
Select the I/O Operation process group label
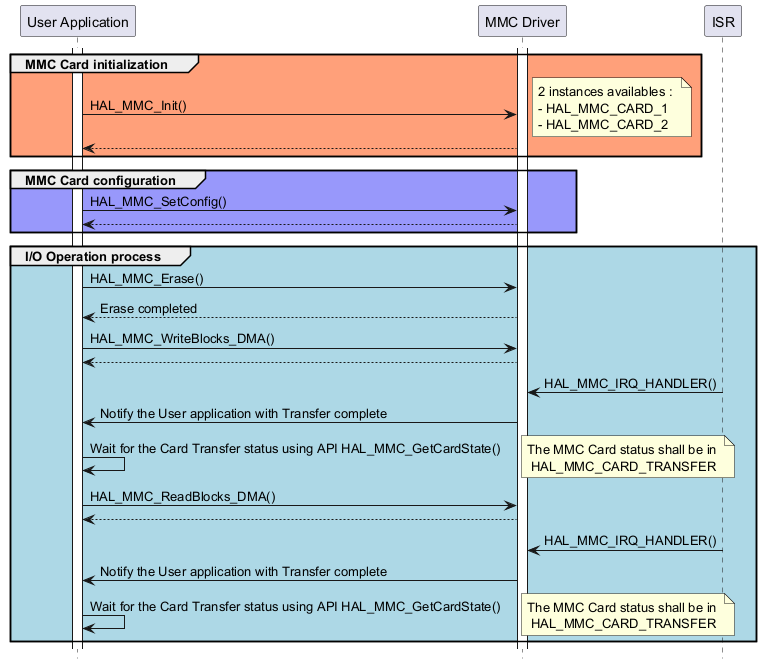point(93,257)
